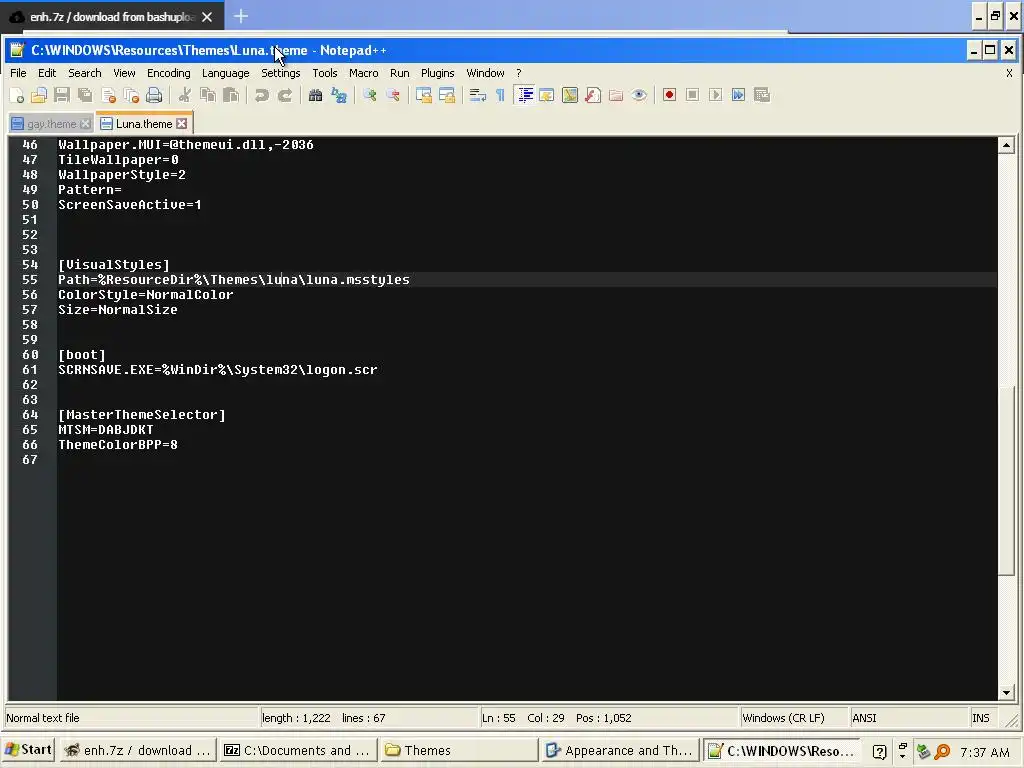The image size is (1024, 768).
Task: Click the Open file toolbar icon
Action: pos(39,95)
